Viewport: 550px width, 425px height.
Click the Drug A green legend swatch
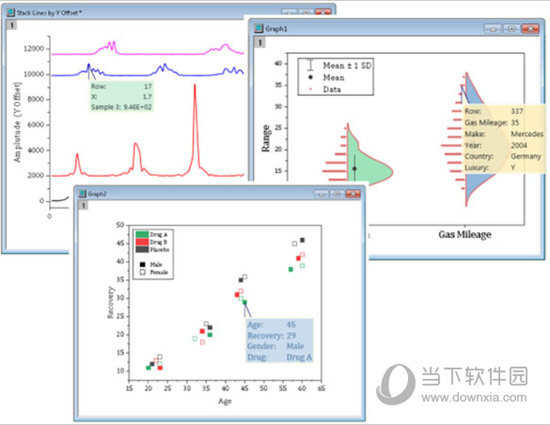[x=142, y=234]
